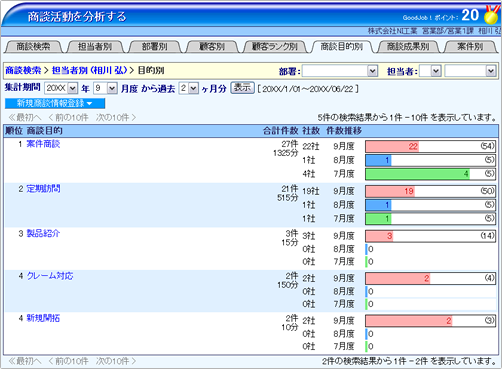Click the 件数推移 column header
Screen dimensions: 502x369
tap(344, 131)
